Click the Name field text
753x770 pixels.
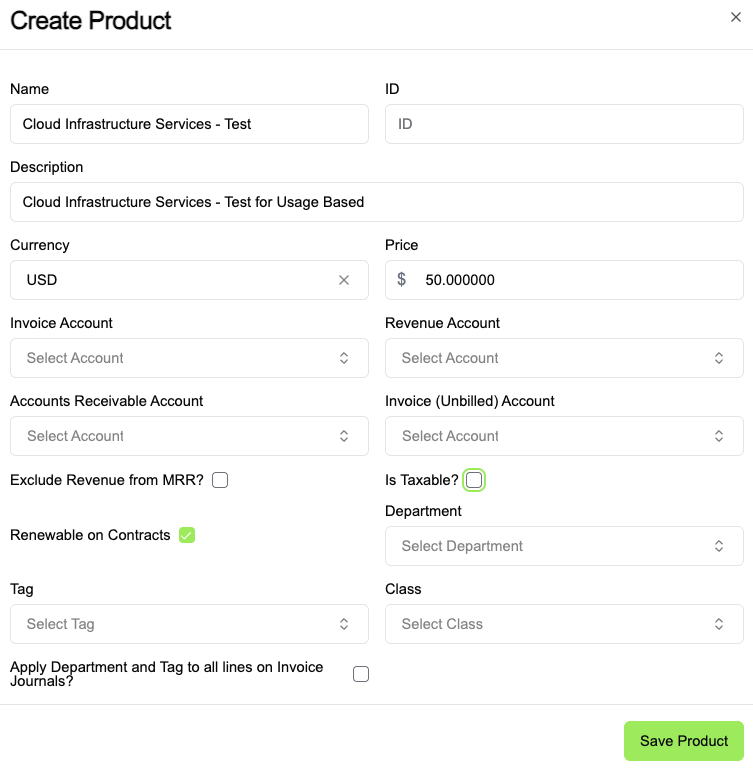pyautogui.click(x=137, y=124)
